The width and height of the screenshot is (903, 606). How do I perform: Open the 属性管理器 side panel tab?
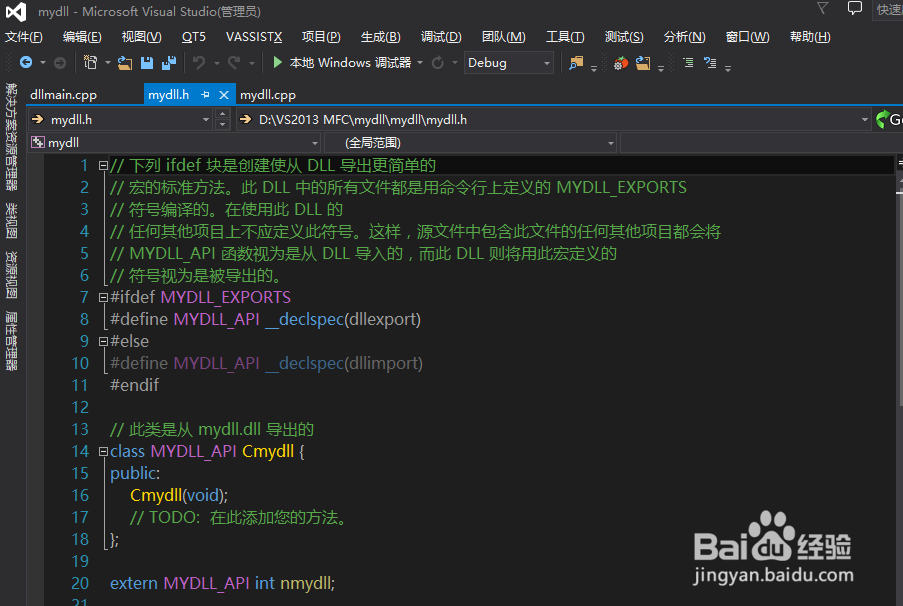11,341
